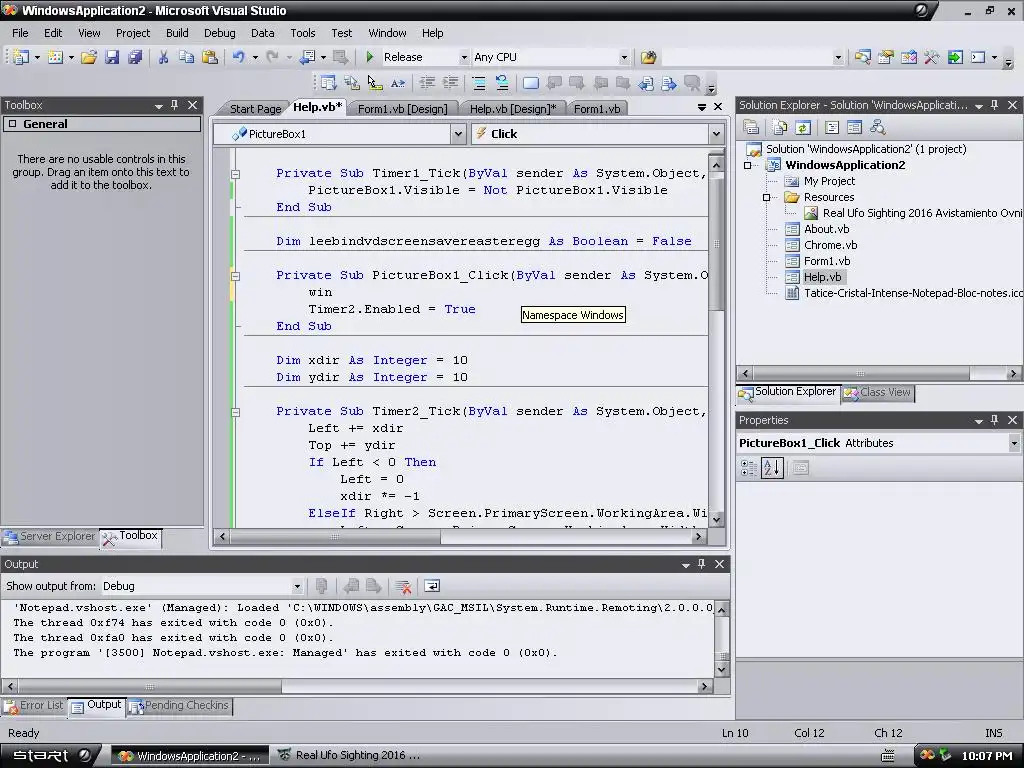
Task: Start debugging with the green play icon
Action: click(370, 57)
